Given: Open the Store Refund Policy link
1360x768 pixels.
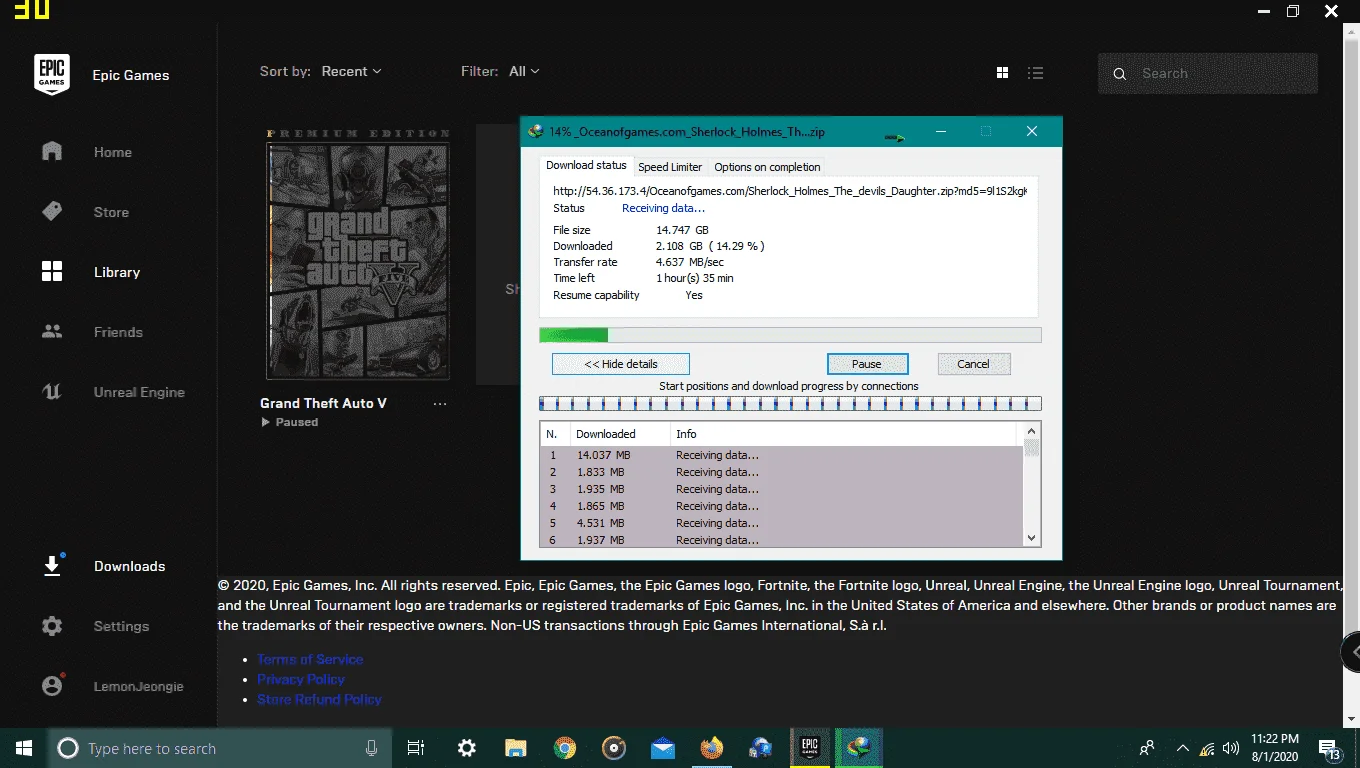Looking at the screenshot, I should [319, 699].
